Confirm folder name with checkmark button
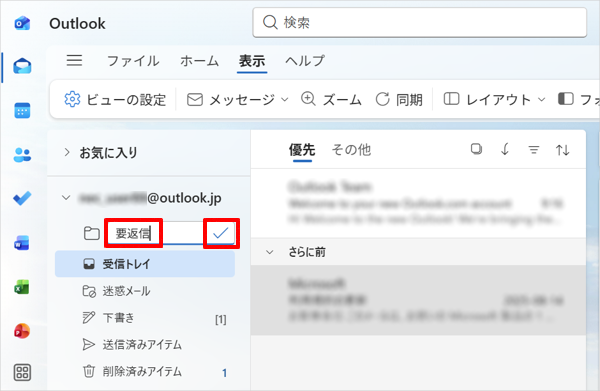 [221, 233]
